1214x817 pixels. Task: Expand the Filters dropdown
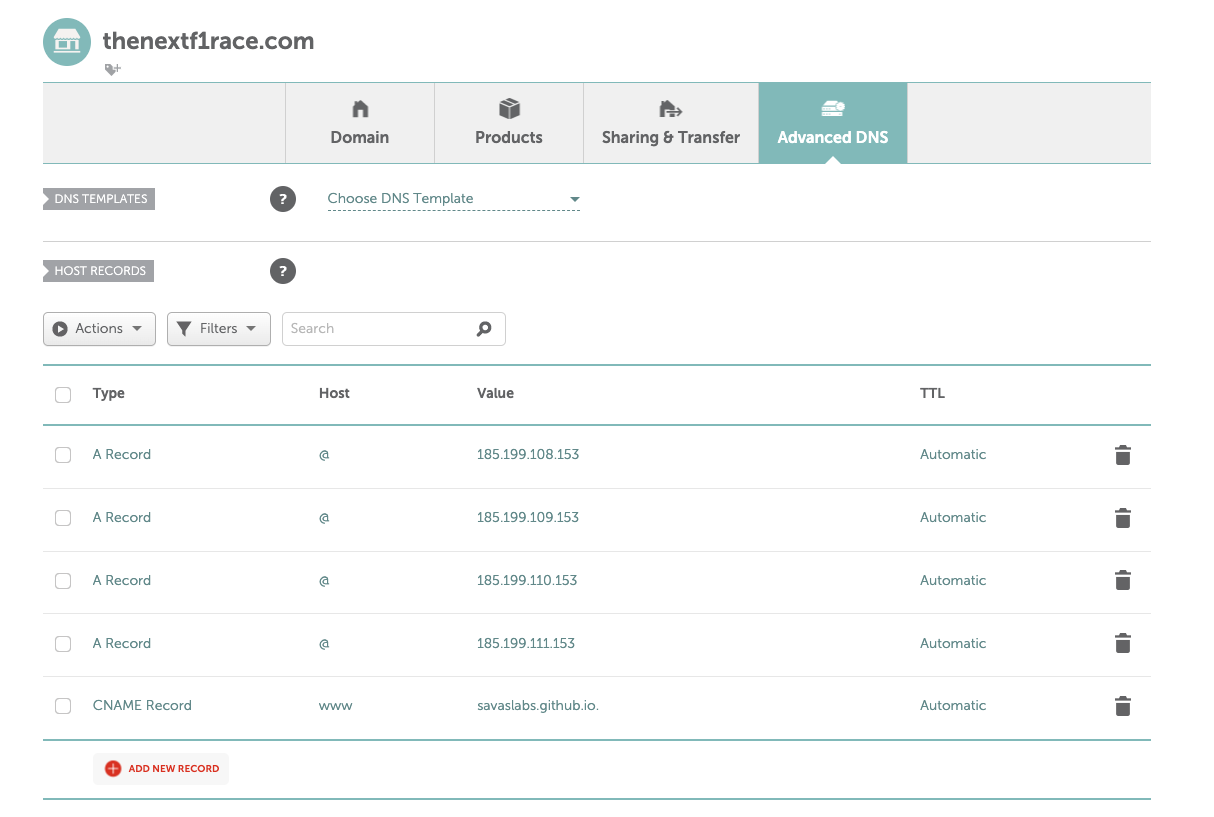pyautogui.click(x=218, y=328)
